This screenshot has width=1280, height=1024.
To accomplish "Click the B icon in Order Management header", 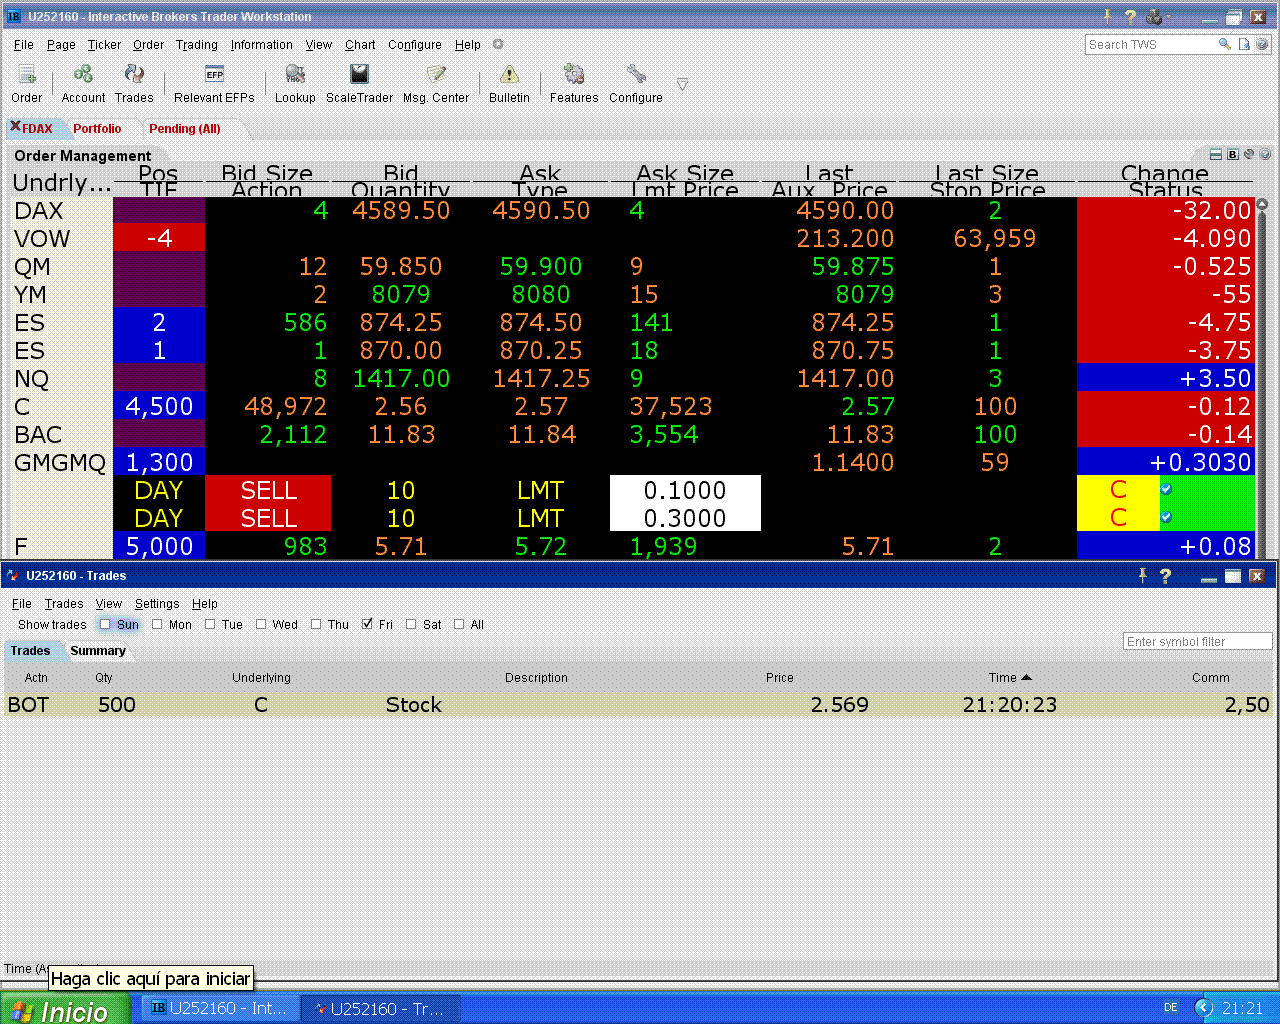I will tap(1233, 155).
